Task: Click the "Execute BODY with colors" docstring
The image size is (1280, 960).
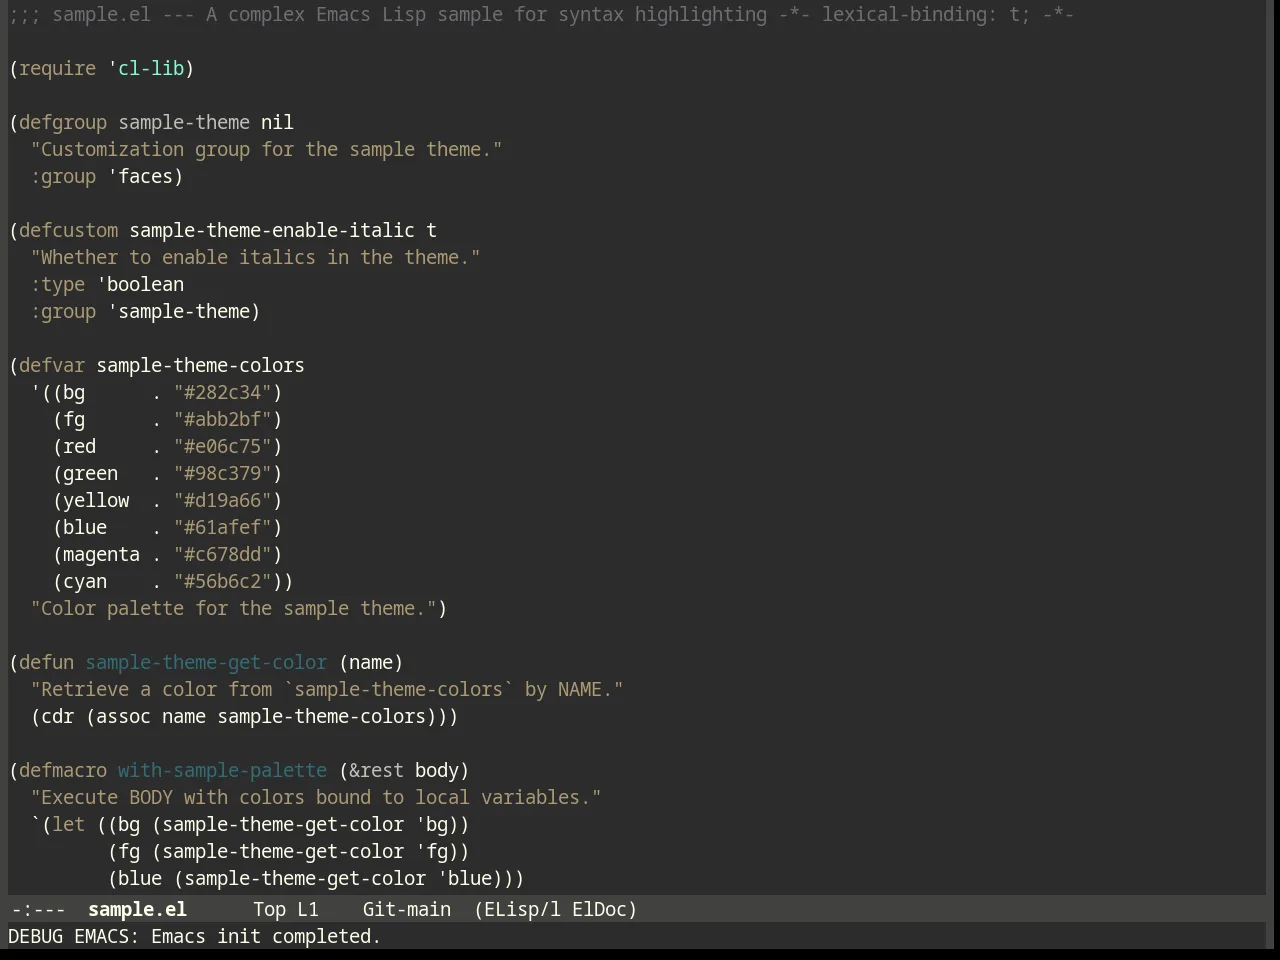Action: tap(316, 797)
